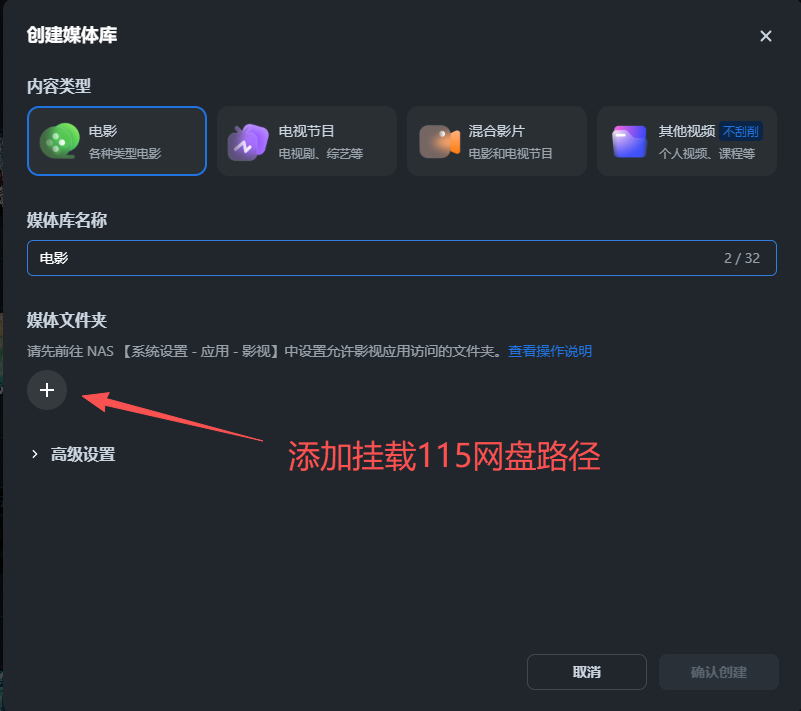The height and width of the screenshot is (711, 801).
Task: Select 电视节目 content type card
Action: pos(307,141)
